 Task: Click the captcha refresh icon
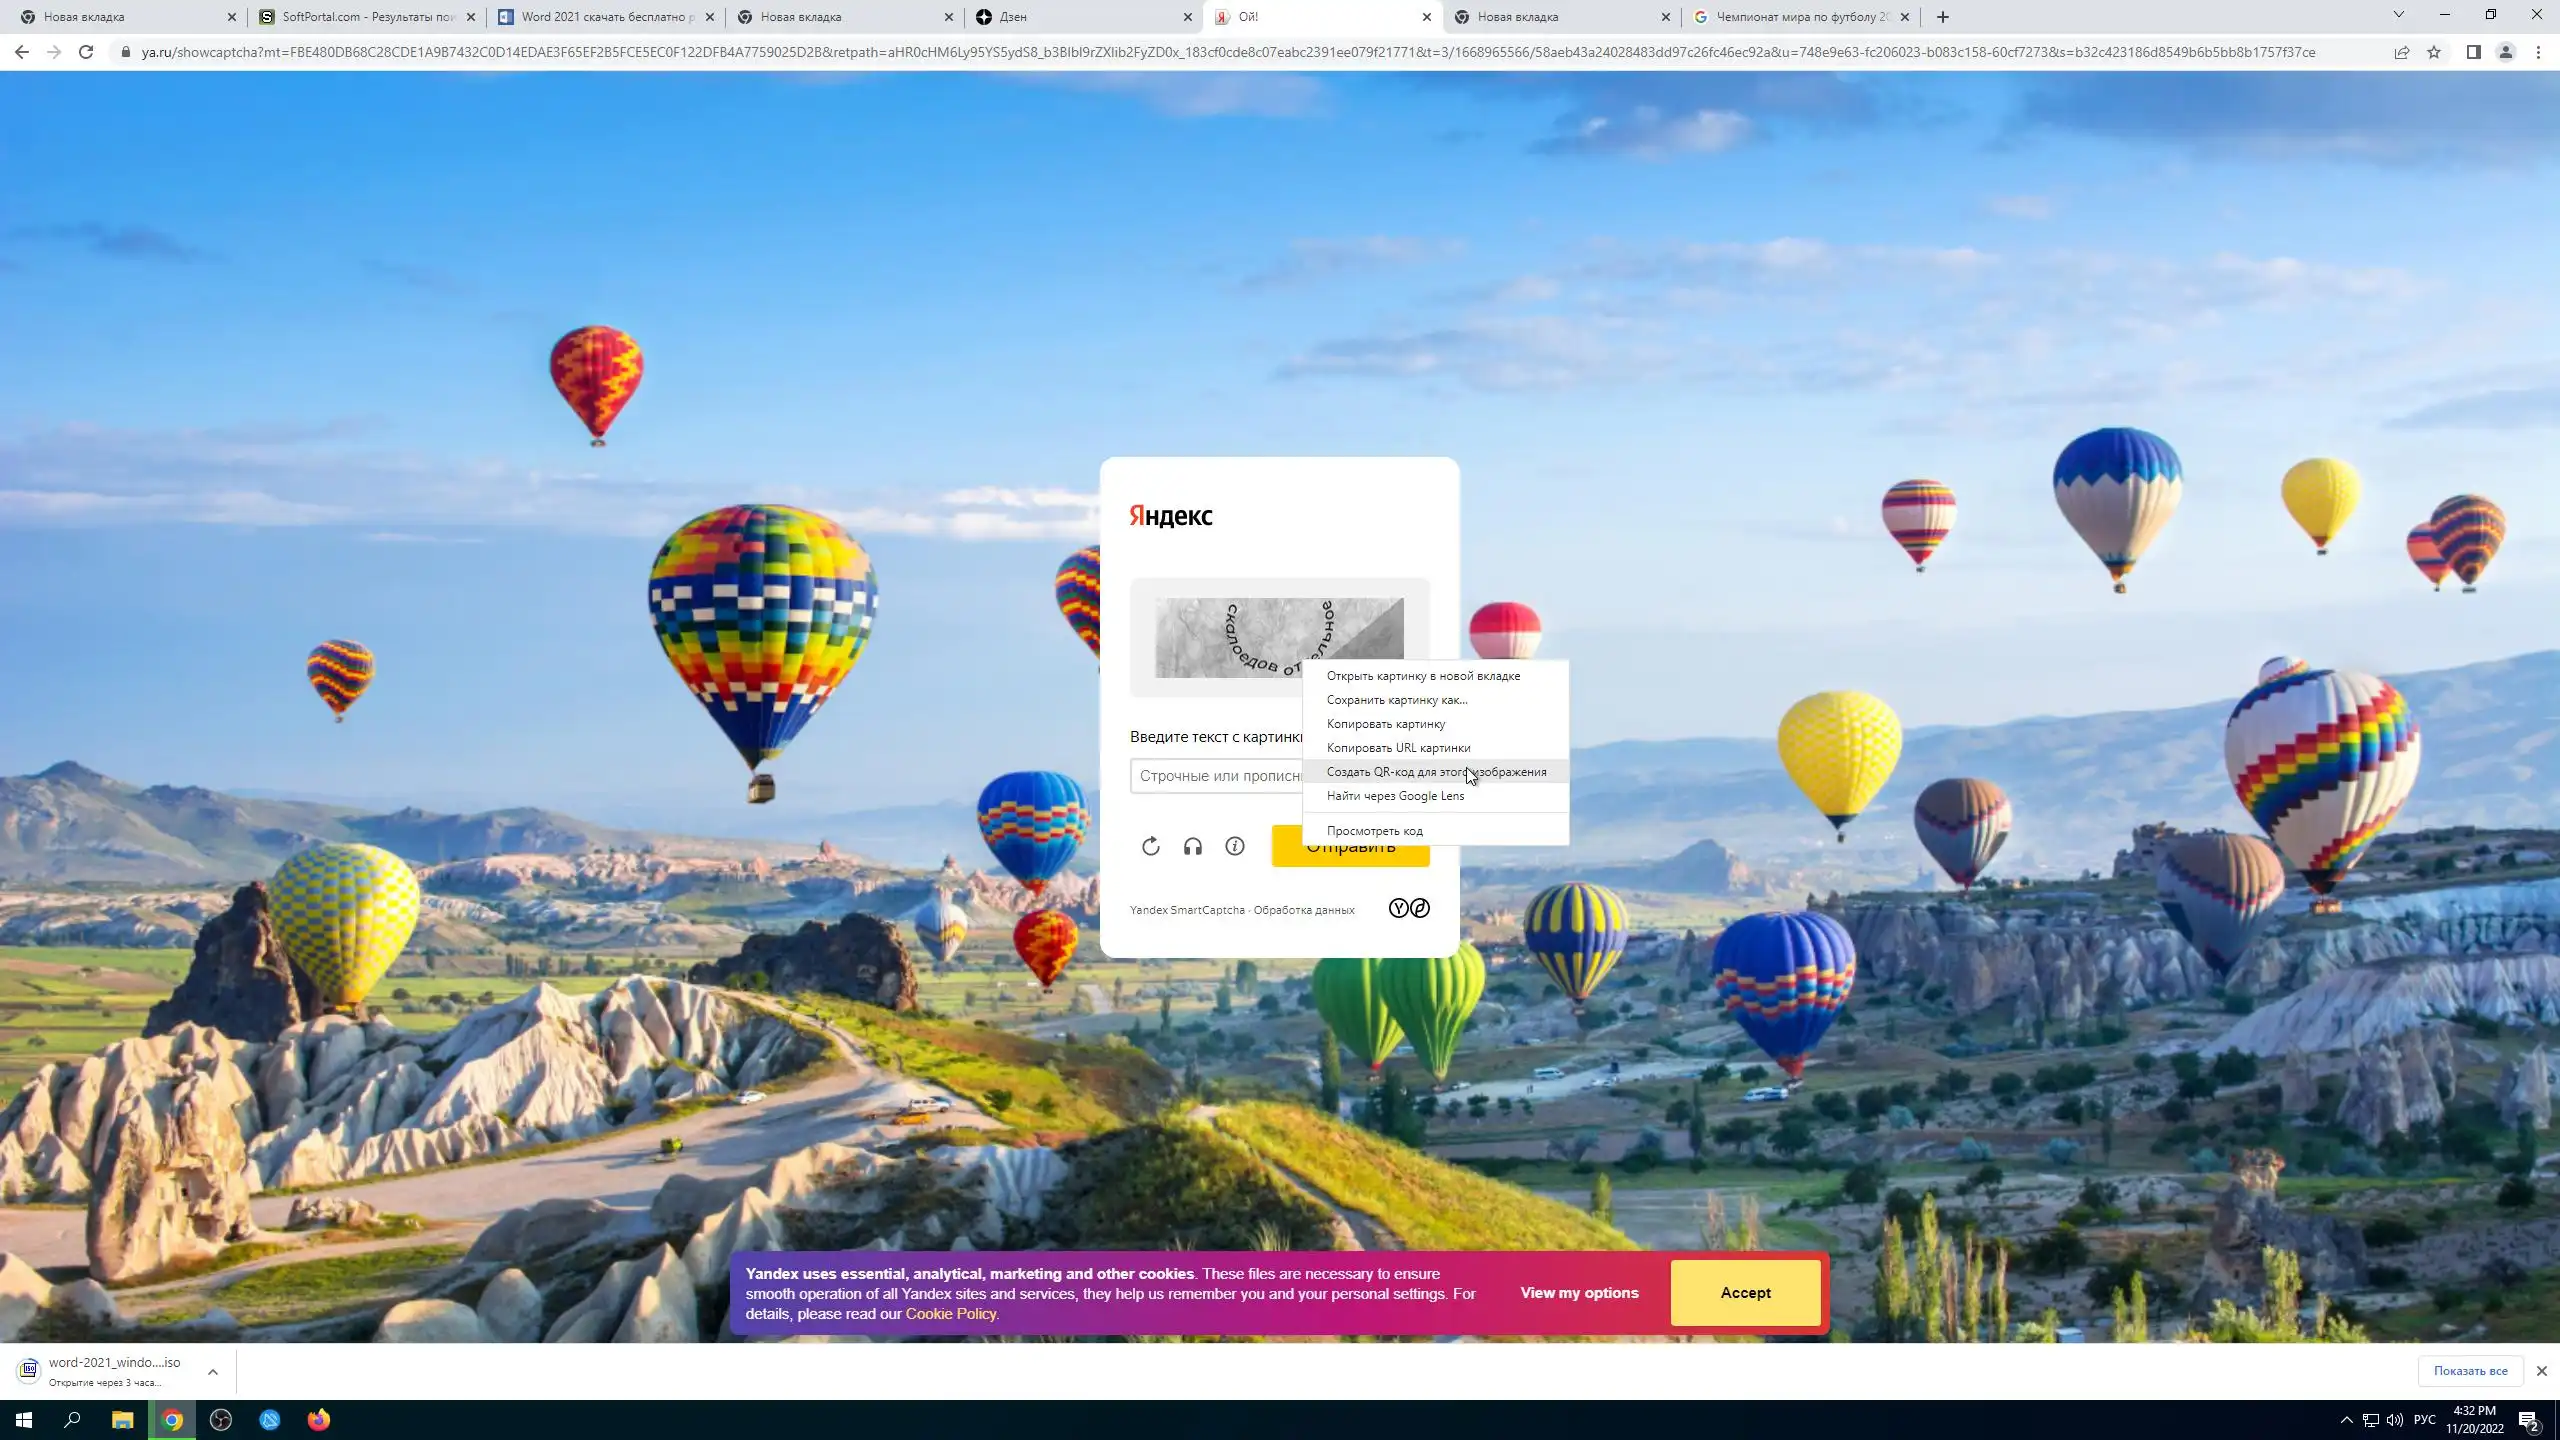pyautogui.click(x=1151, y=847)
